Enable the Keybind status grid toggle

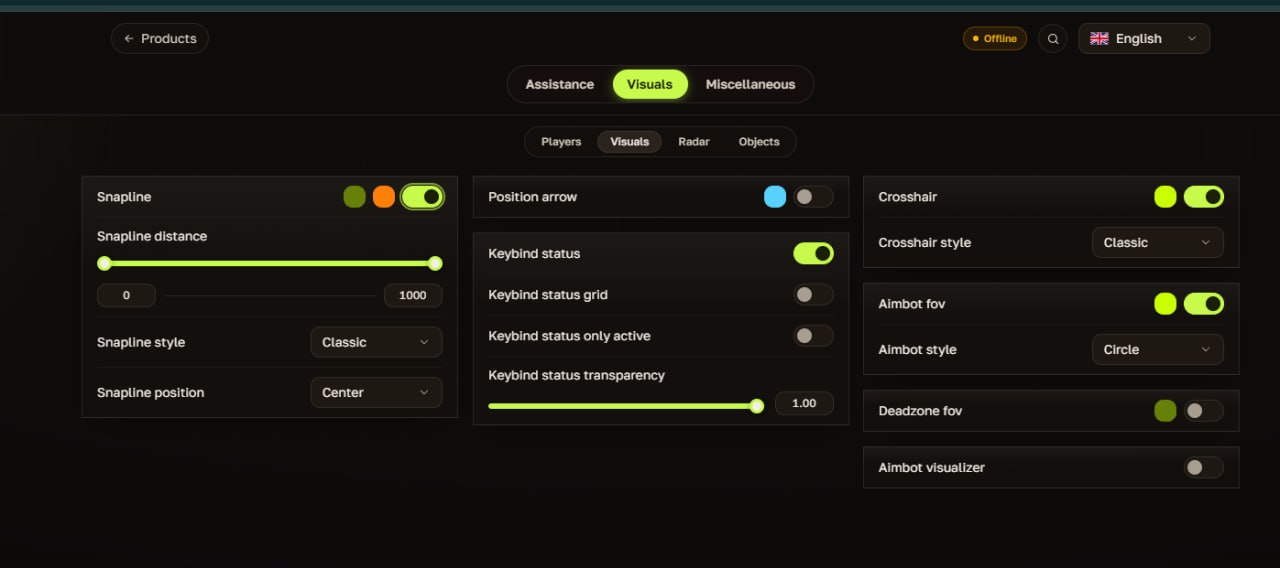pyautogui.click(x=813, y=295)
